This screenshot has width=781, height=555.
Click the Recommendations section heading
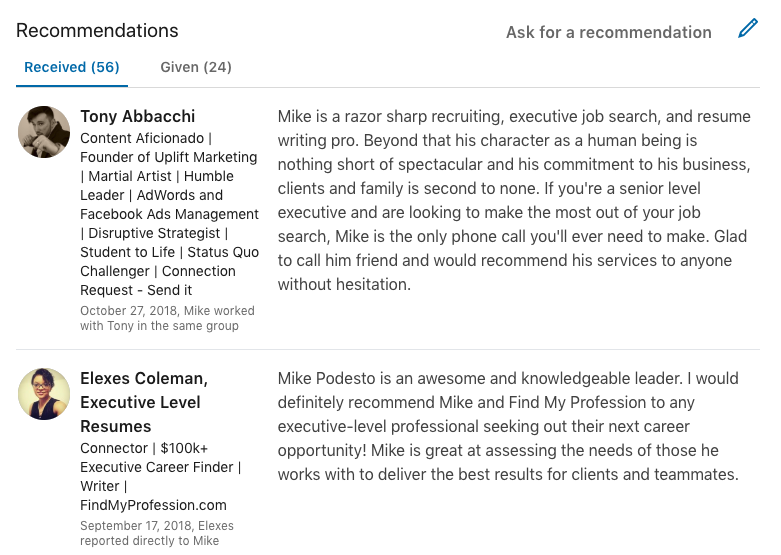[x=97, y=30]
